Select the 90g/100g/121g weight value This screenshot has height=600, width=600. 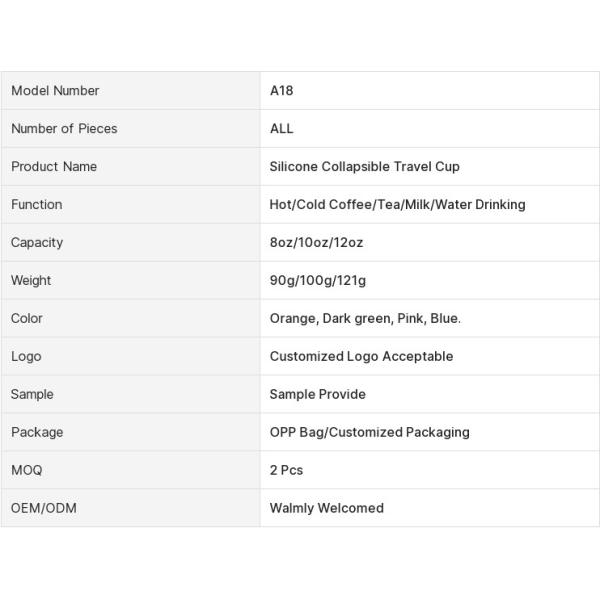point(318,281)
